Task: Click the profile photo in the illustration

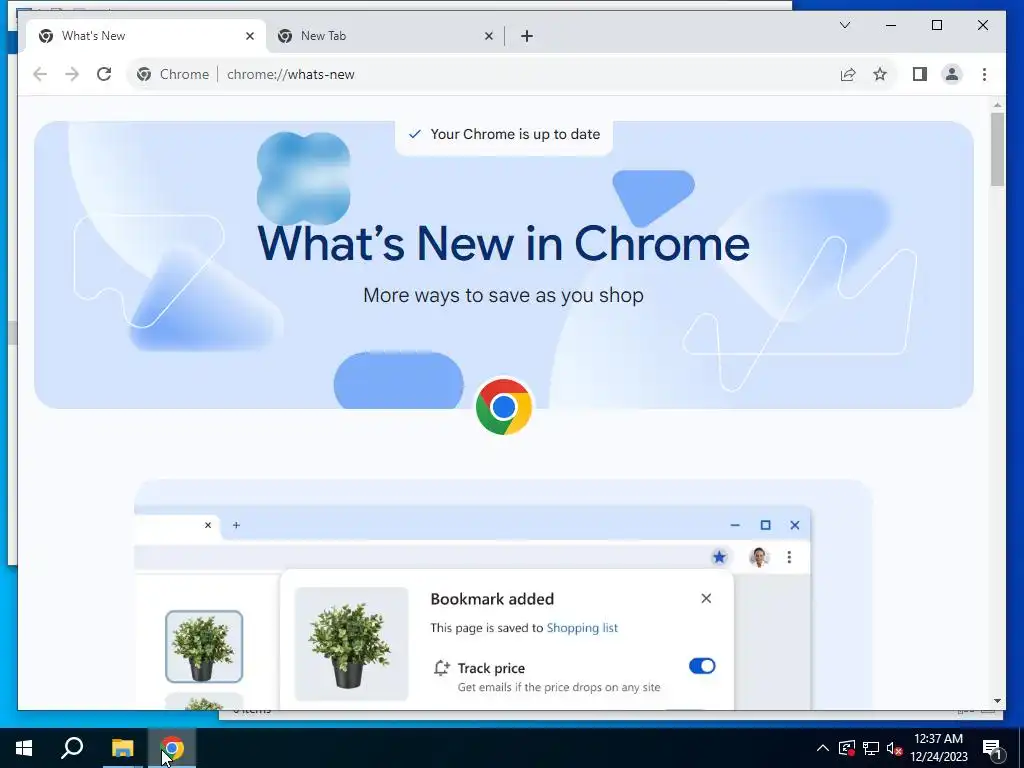Action: pyautogui.click(x=758, y=557)
